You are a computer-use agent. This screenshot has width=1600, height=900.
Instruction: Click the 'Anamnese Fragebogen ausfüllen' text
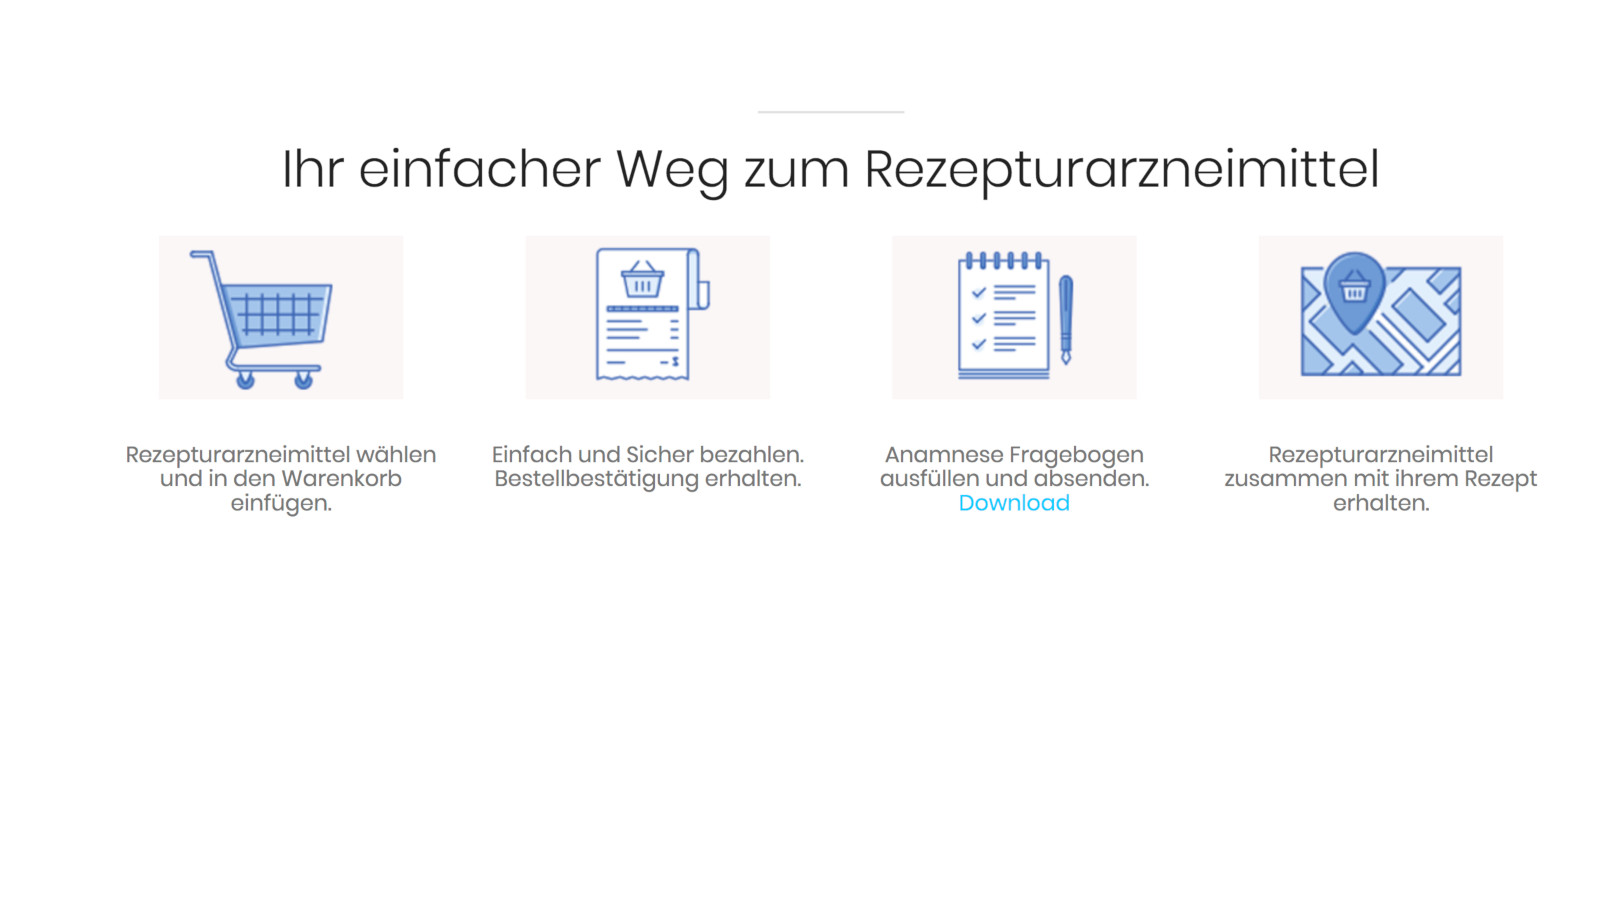1014,466
